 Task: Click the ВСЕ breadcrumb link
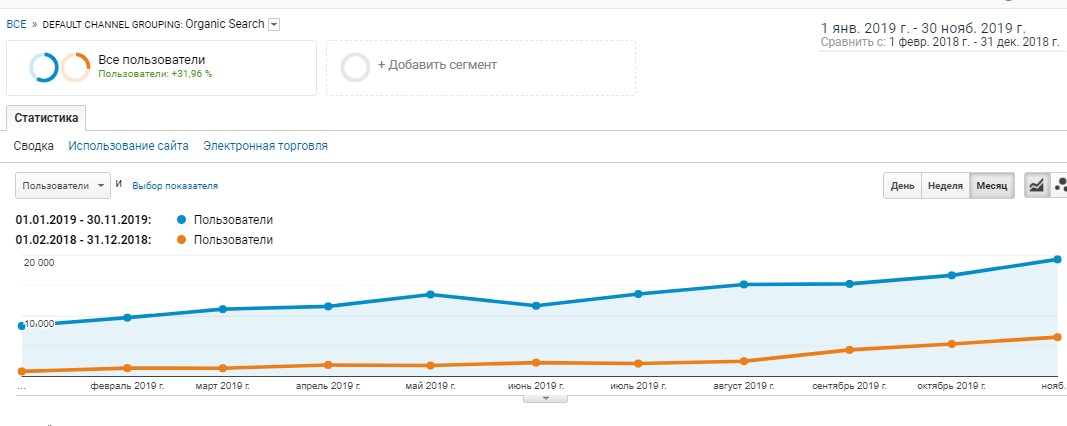[x=16, y=24]
